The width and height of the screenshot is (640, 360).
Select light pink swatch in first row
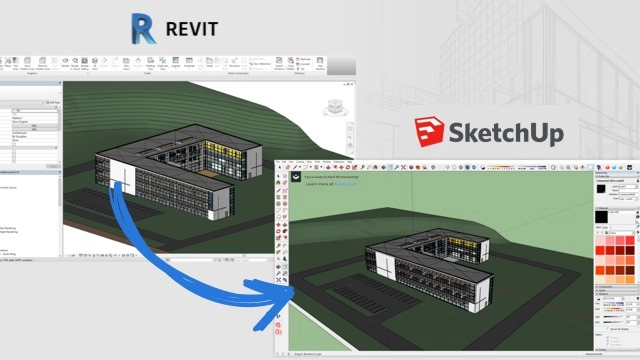coord(600,240)
